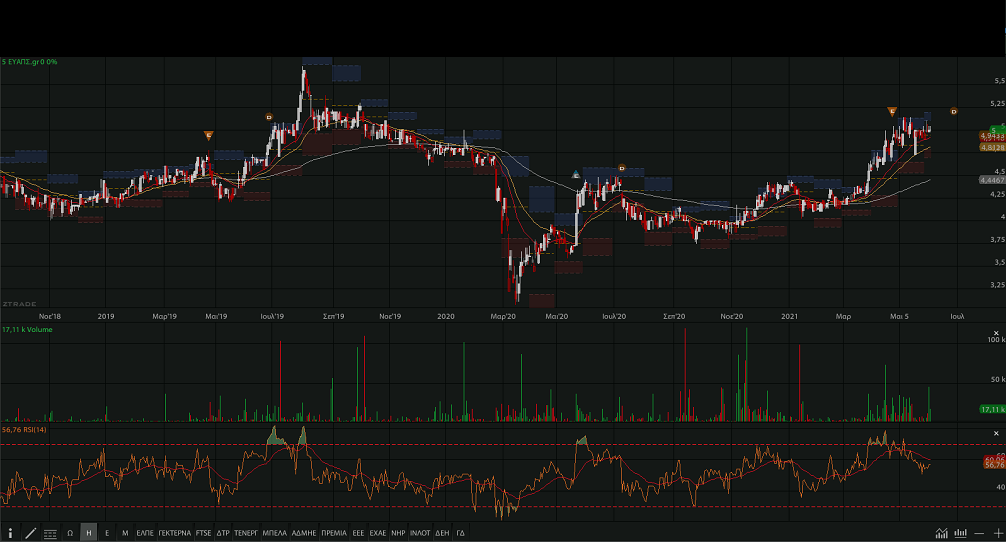Screen dimensions: 1006x542
Task: Click the ΕΥΑΠΣ.gr chart legend
Action: (30, 62)
